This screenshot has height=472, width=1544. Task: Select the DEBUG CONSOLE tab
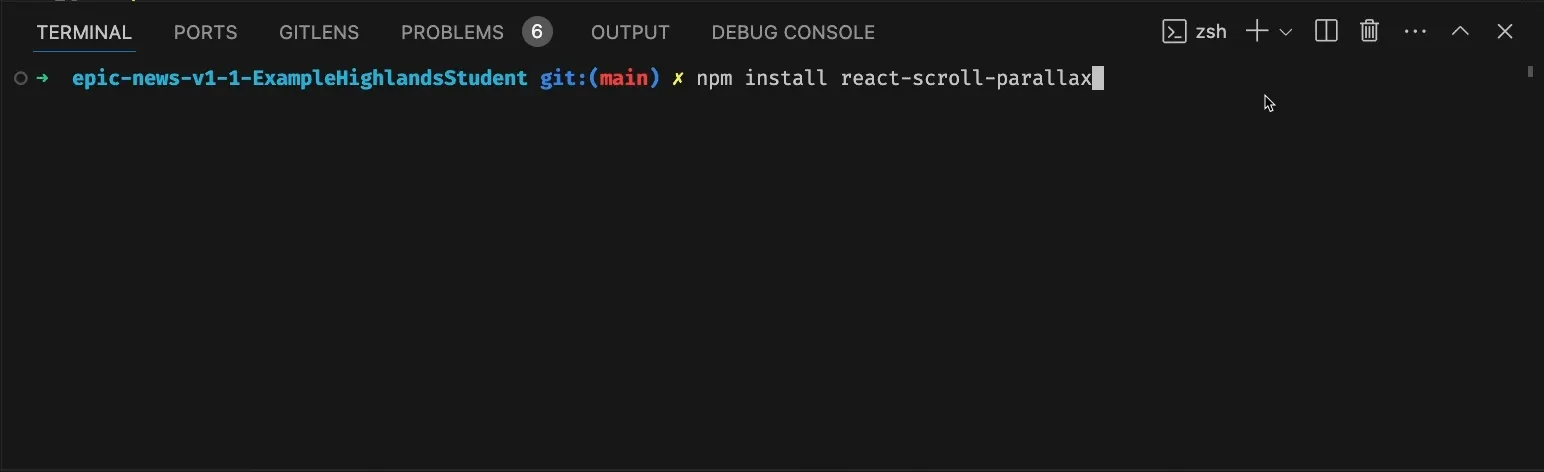pyautogui.click(x=793, y=33)
